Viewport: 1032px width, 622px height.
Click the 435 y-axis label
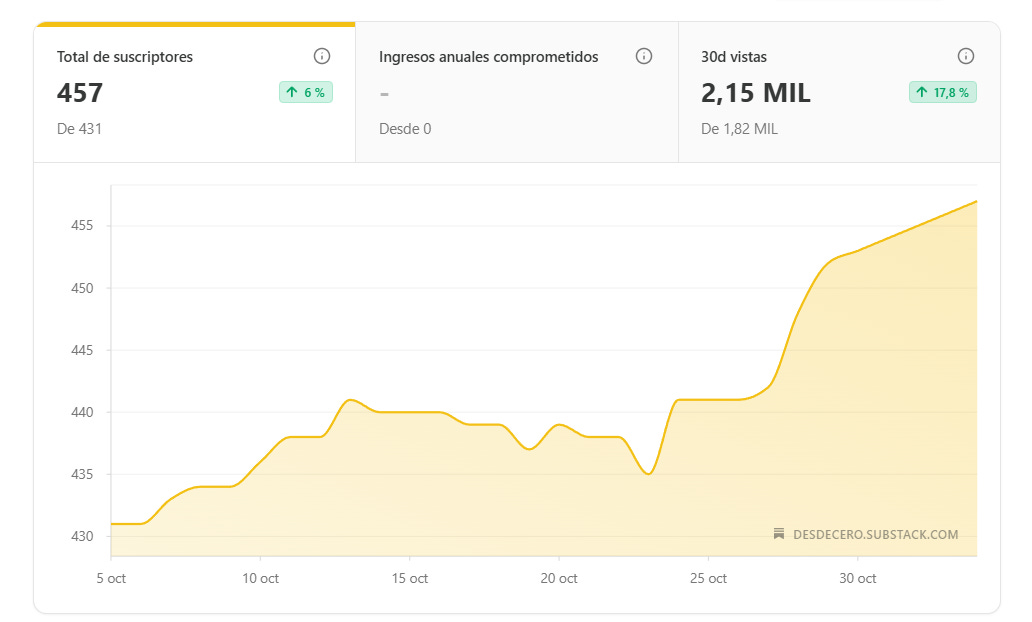pos(82,475)
